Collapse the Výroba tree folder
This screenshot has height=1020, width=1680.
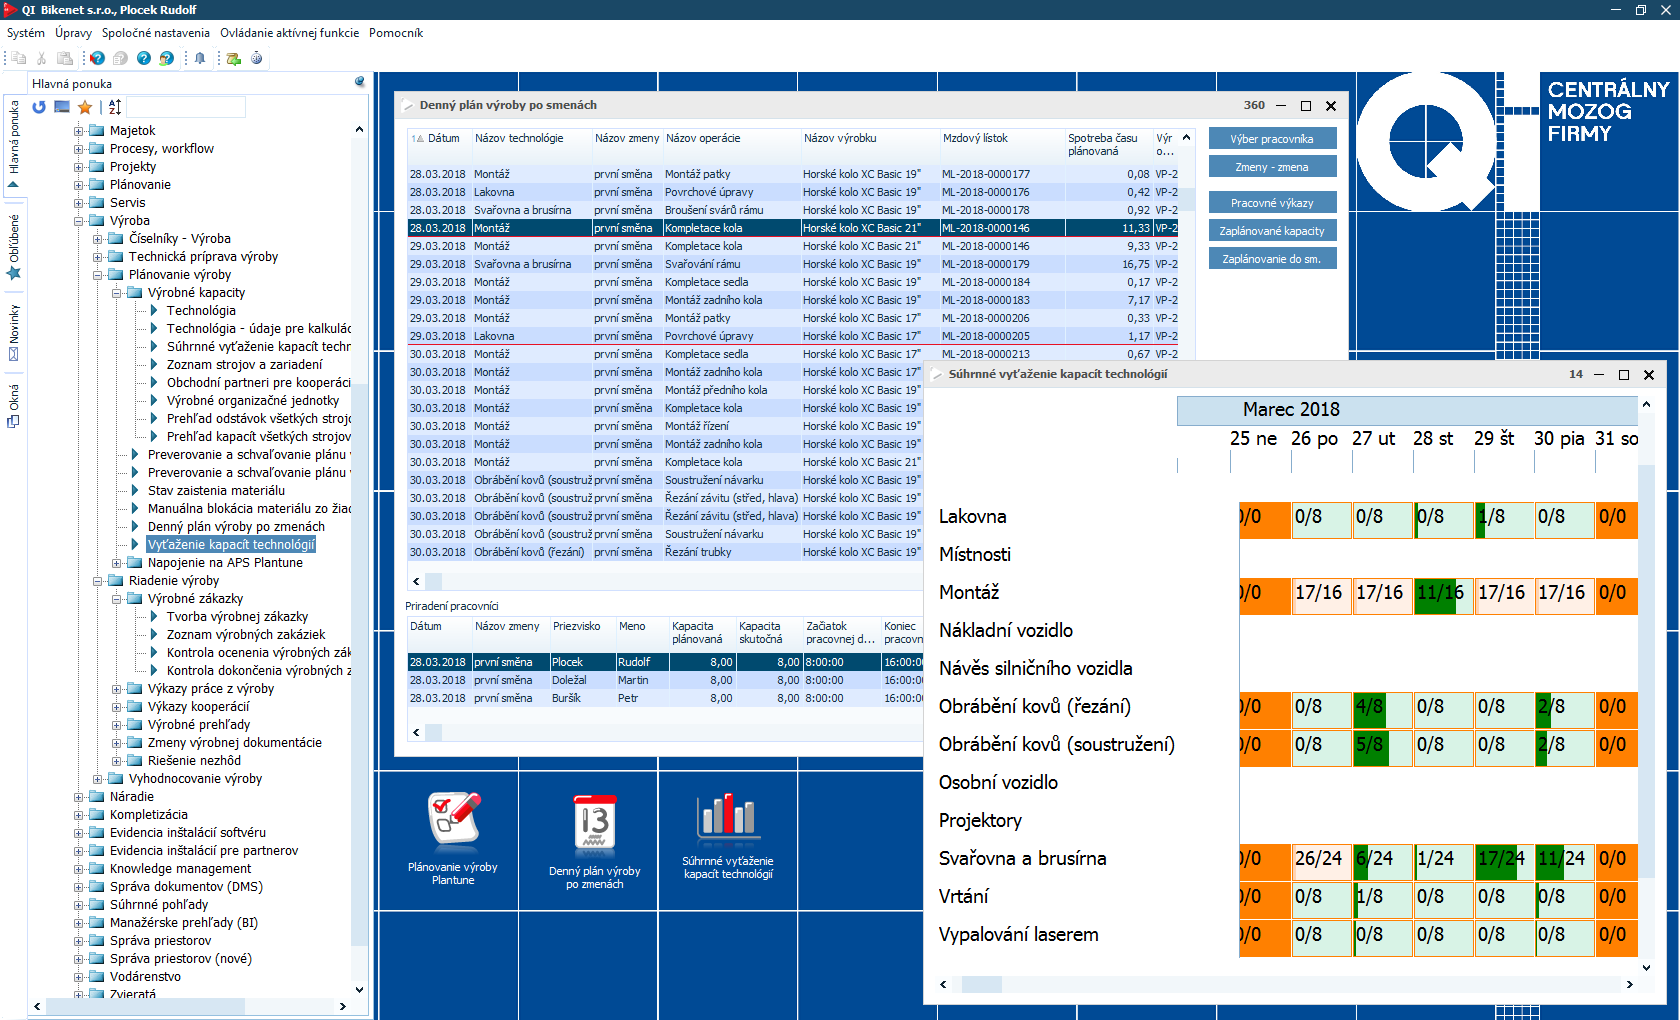78,221
